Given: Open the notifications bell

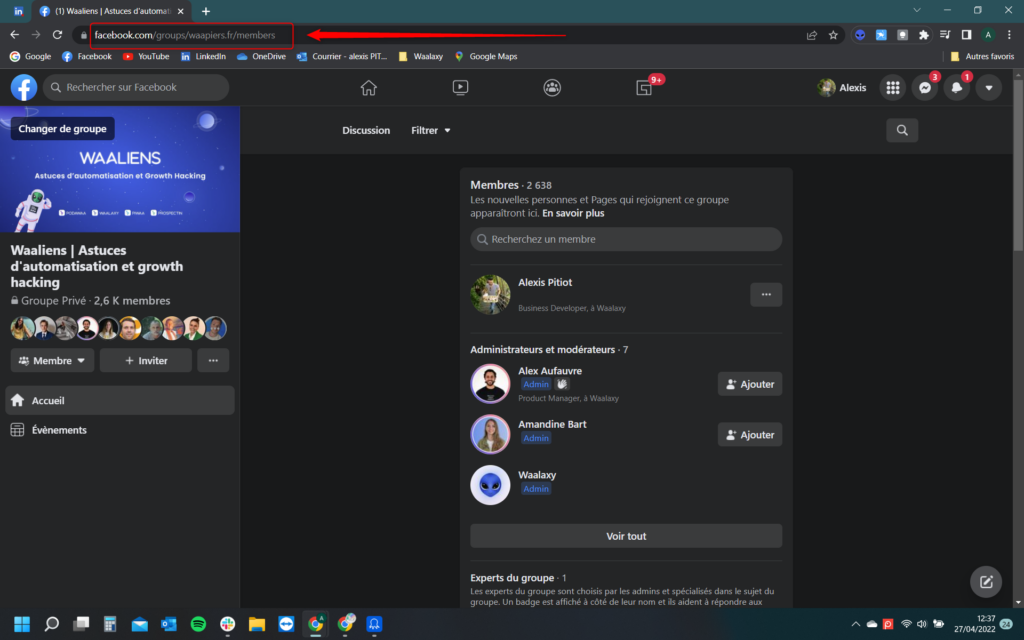Looking at the screenshot, I should point(957,88).
